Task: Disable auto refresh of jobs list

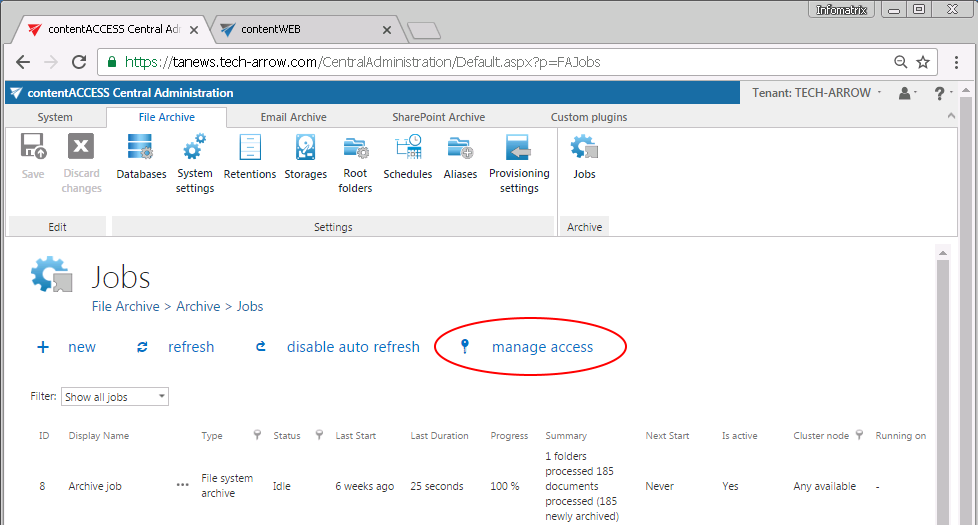Action: tap(352, 347)
